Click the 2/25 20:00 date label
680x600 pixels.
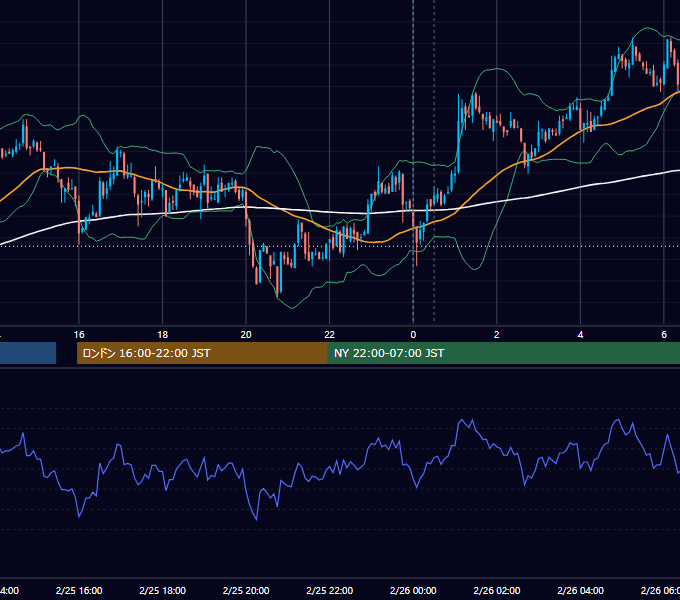click(x=246, y=590)
